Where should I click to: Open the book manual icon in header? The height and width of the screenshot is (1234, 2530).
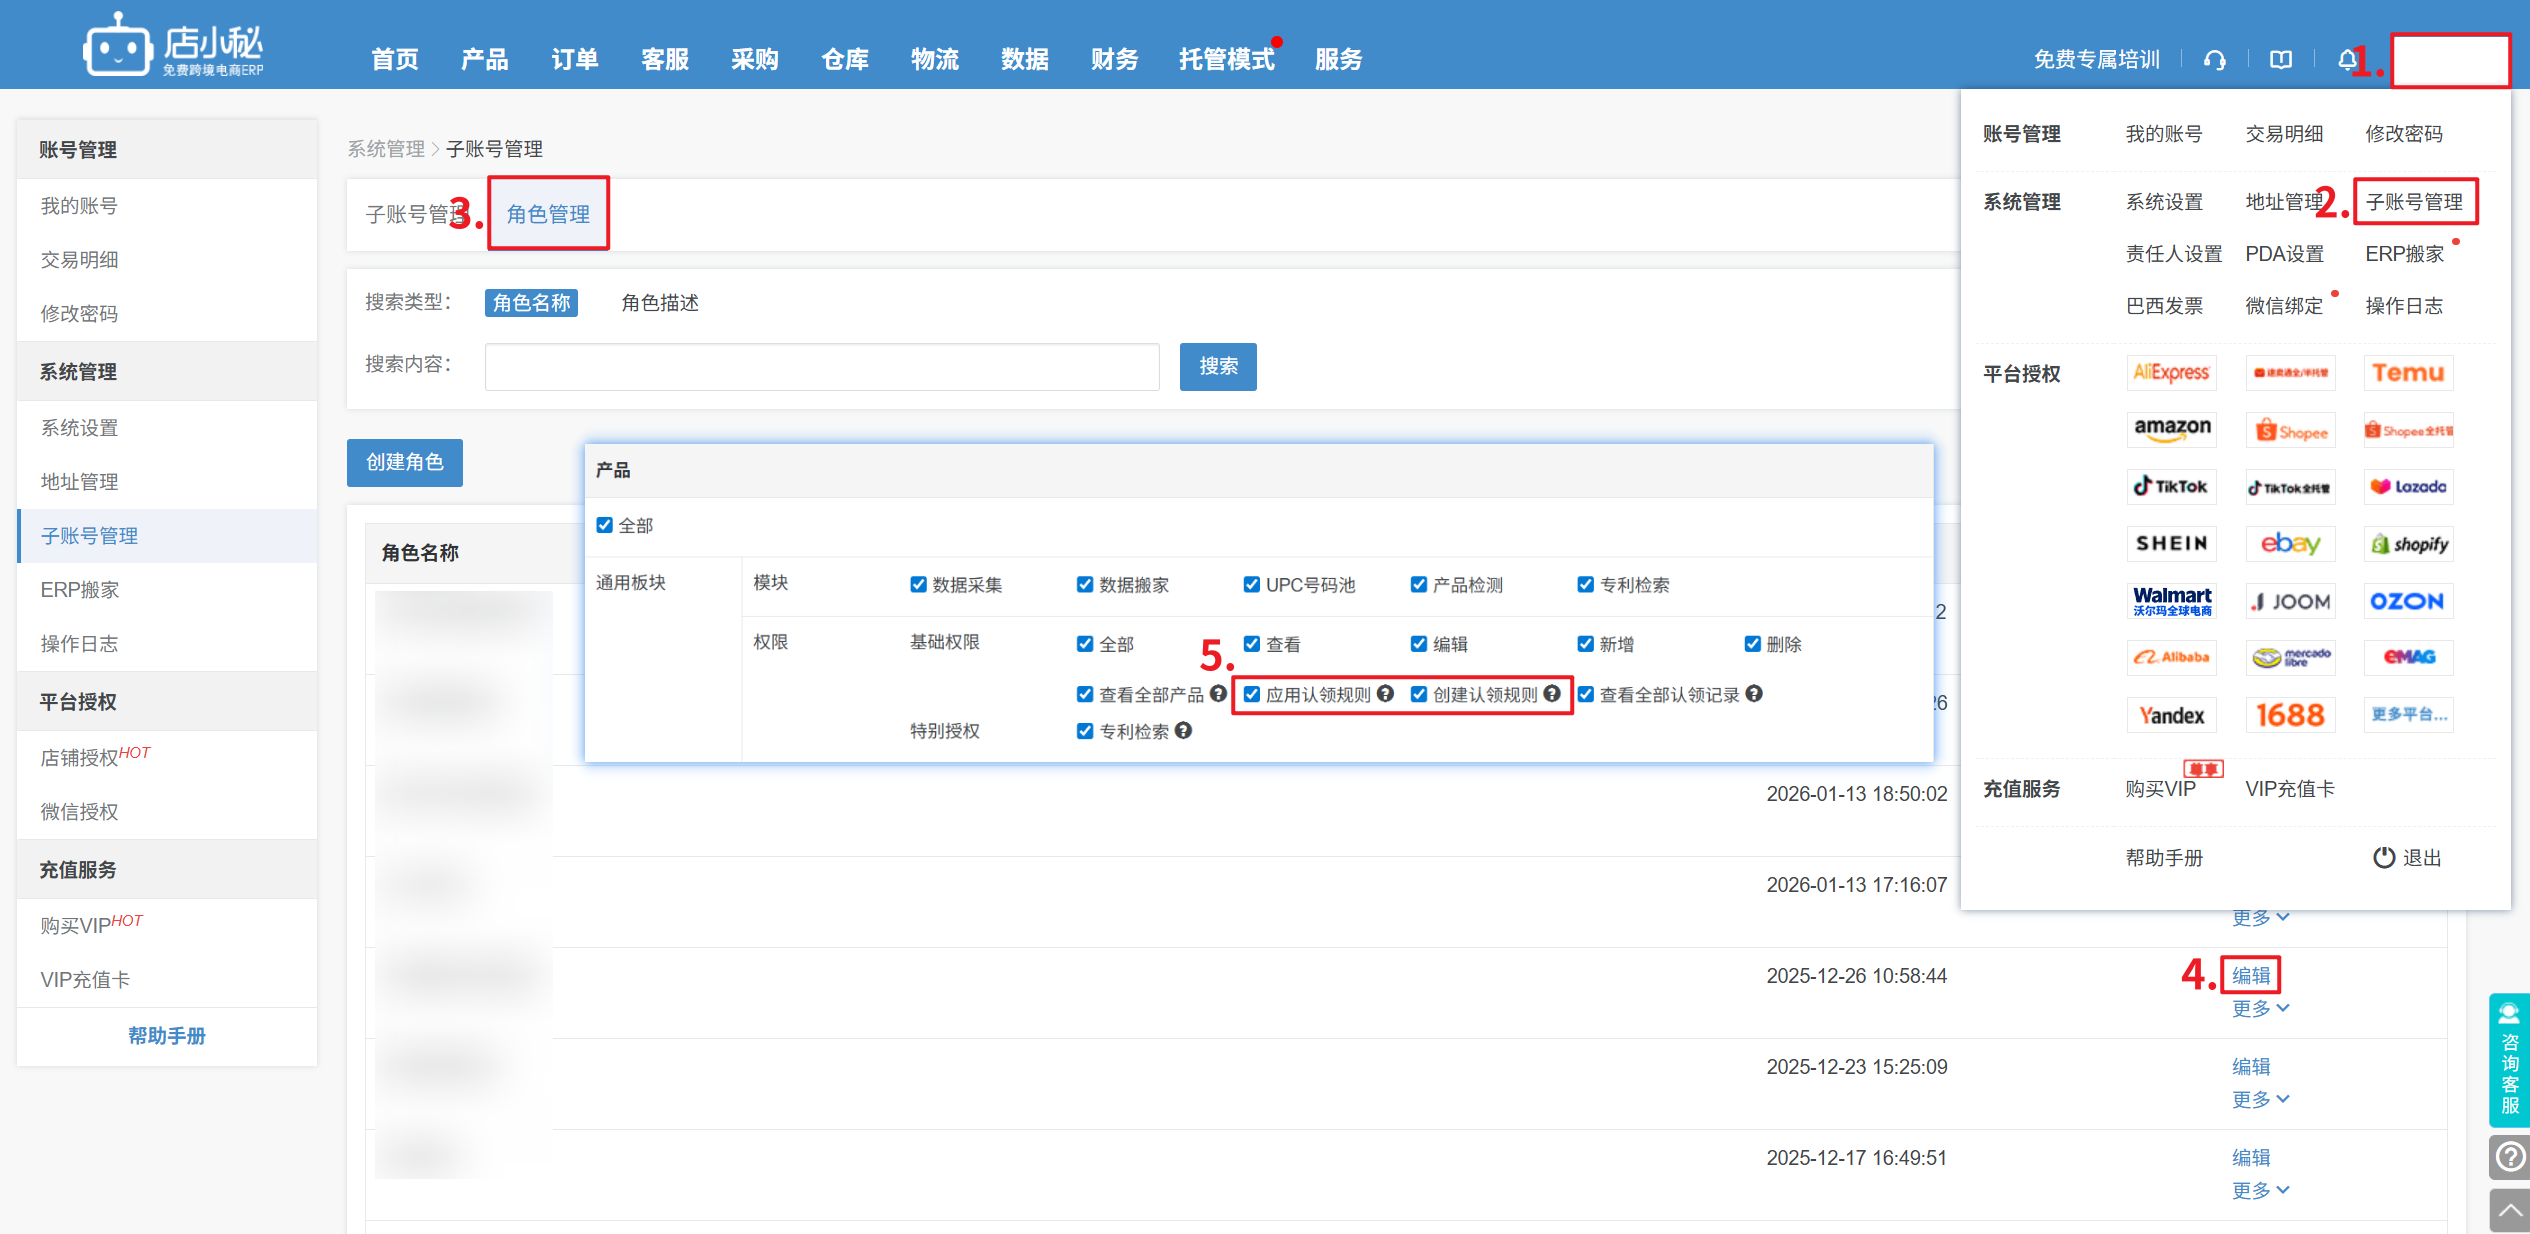click(x=2280, y=60)
